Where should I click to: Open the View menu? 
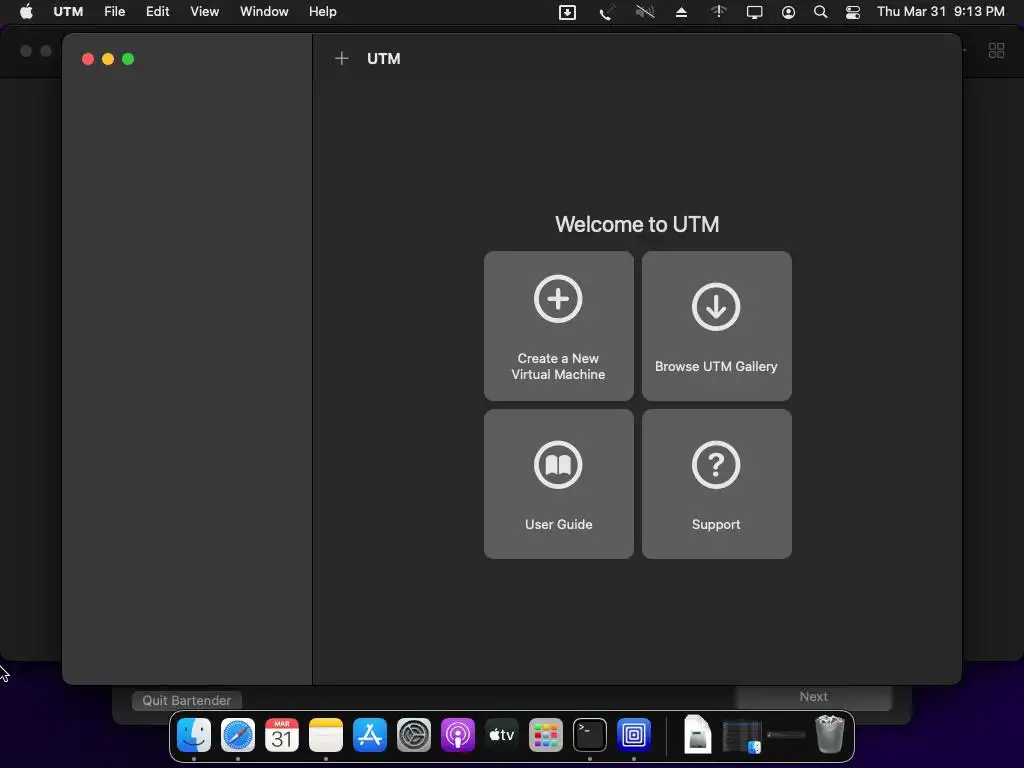point(204,12)
